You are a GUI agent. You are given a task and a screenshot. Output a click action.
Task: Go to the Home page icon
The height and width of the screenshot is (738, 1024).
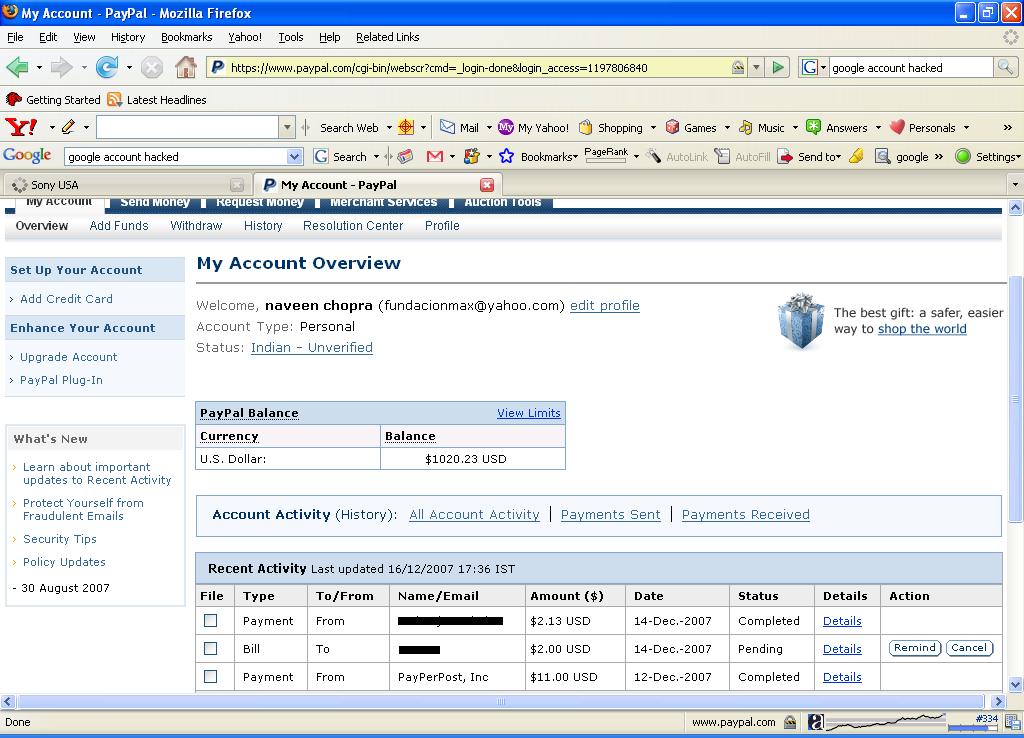pos(185,67)
